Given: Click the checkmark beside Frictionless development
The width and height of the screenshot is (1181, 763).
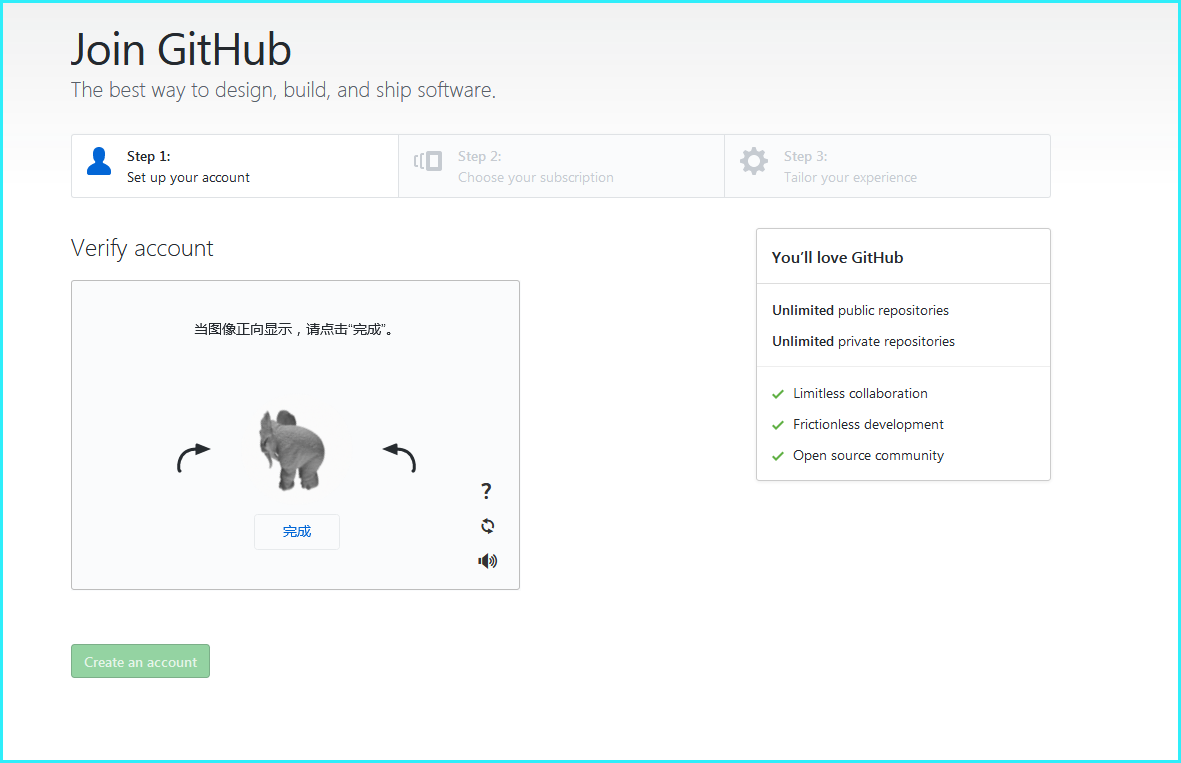Looking at the screenshot, I should point(778,425).
